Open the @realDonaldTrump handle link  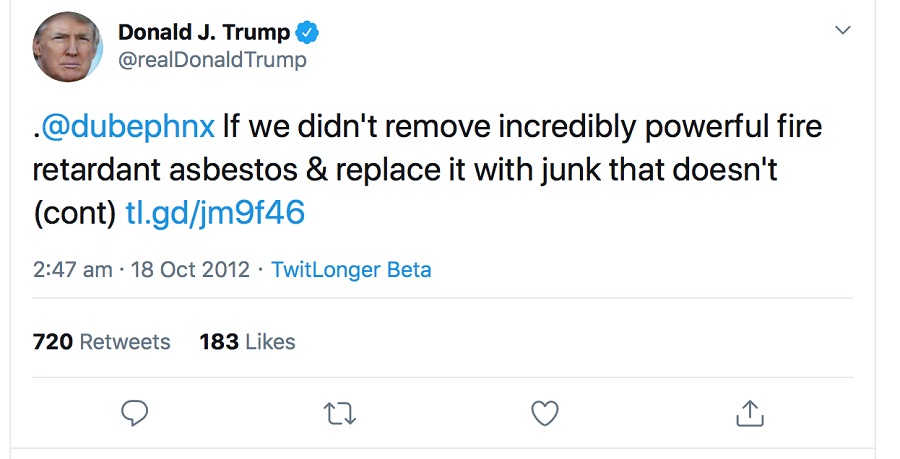pos(212,60)
